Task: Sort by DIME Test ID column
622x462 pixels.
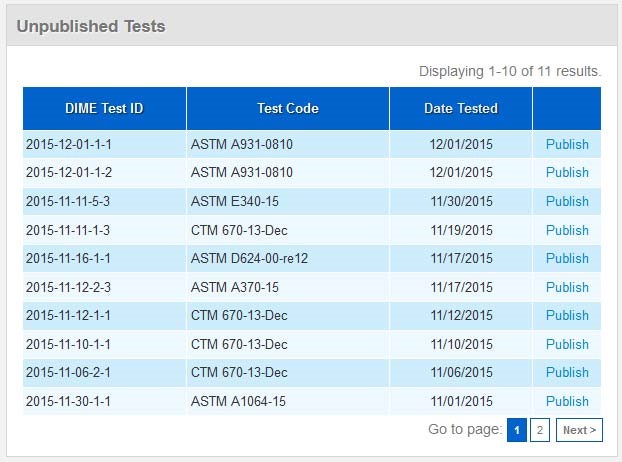Action: [x=104, y=108]
